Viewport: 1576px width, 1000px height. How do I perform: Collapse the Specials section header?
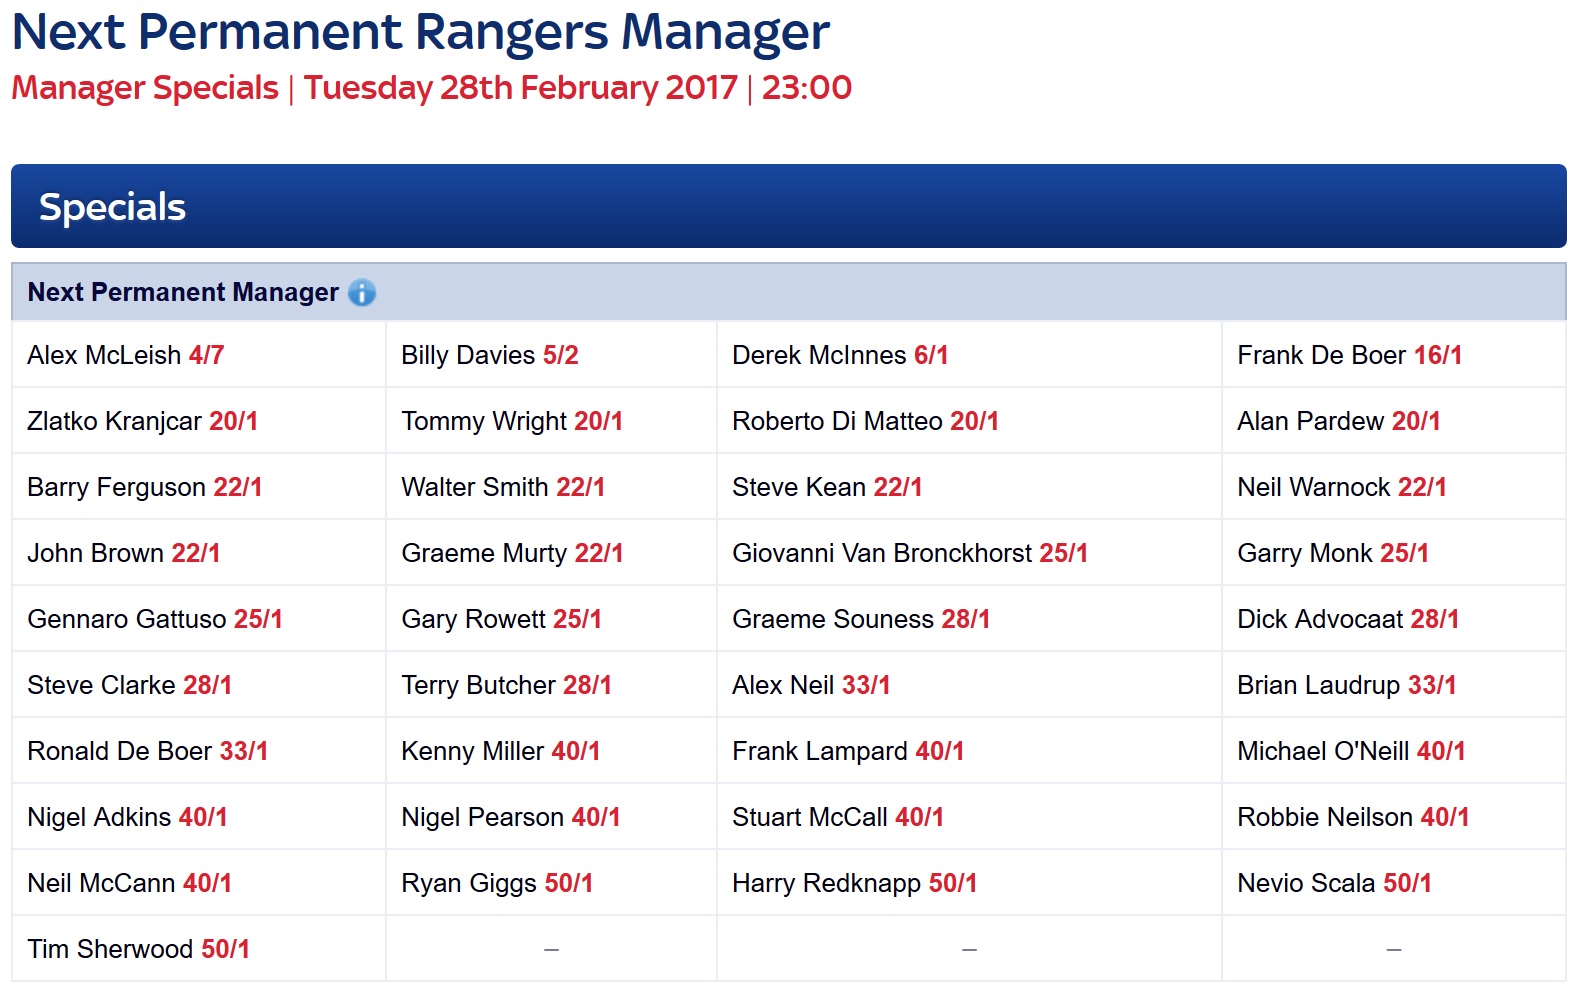coord(789,206)
